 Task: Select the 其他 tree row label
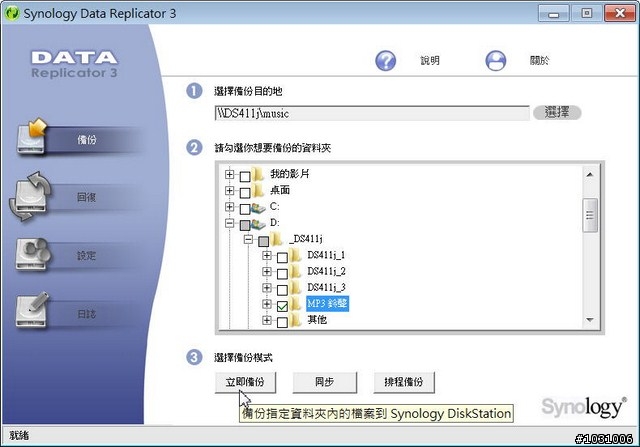click(317, 320)
